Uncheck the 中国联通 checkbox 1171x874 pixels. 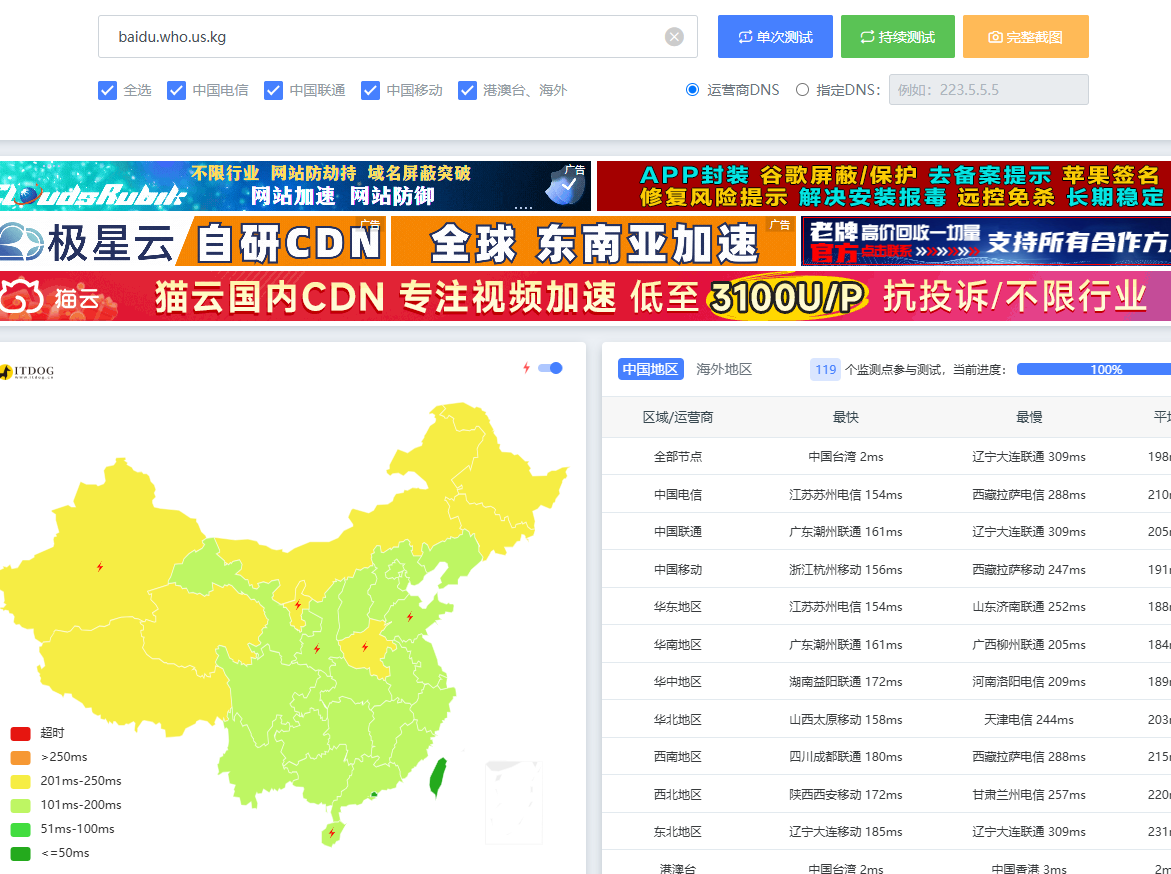coord(273,90)
